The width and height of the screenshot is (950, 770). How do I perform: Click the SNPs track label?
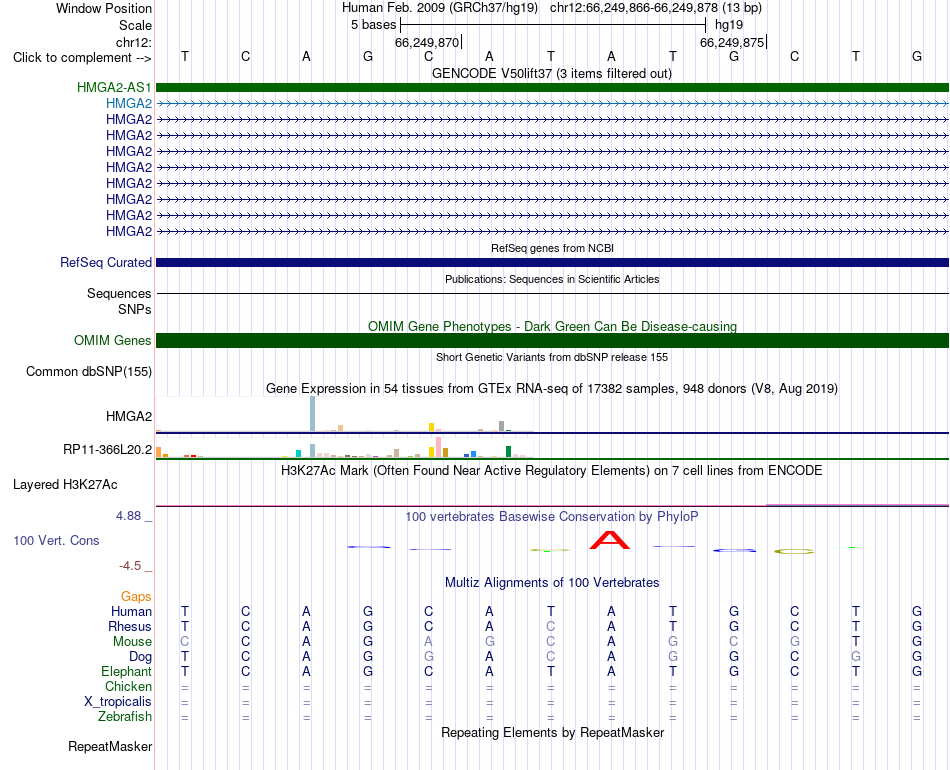135,309
